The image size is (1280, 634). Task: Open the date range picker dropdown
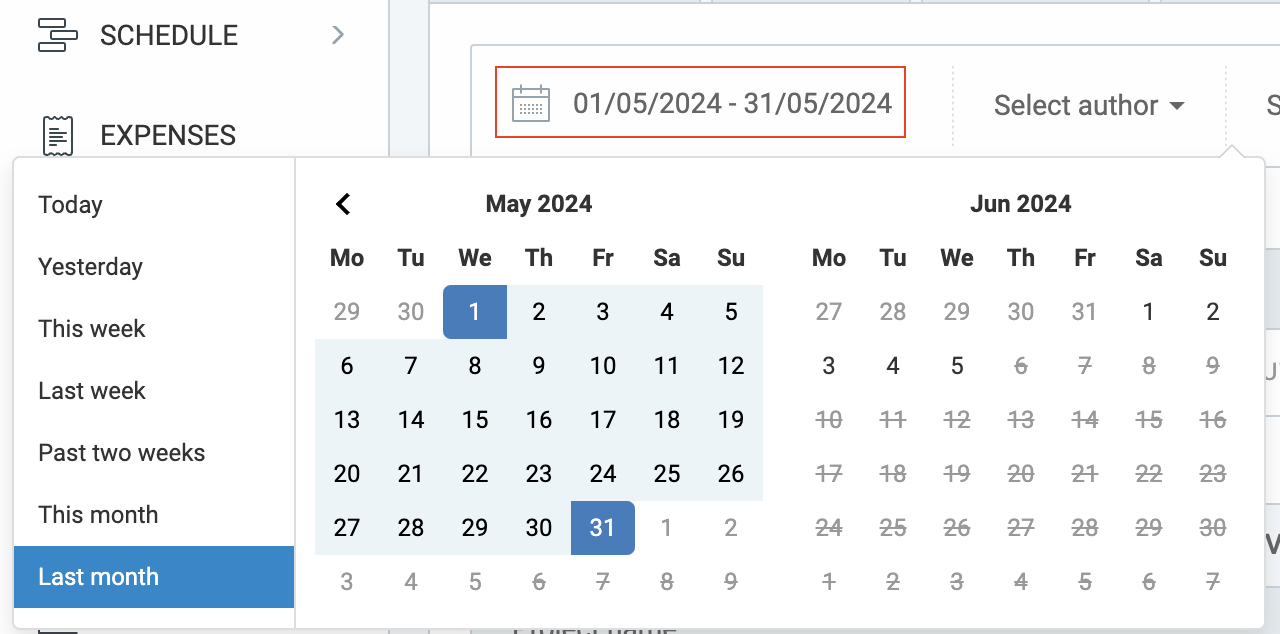point(700,102)
